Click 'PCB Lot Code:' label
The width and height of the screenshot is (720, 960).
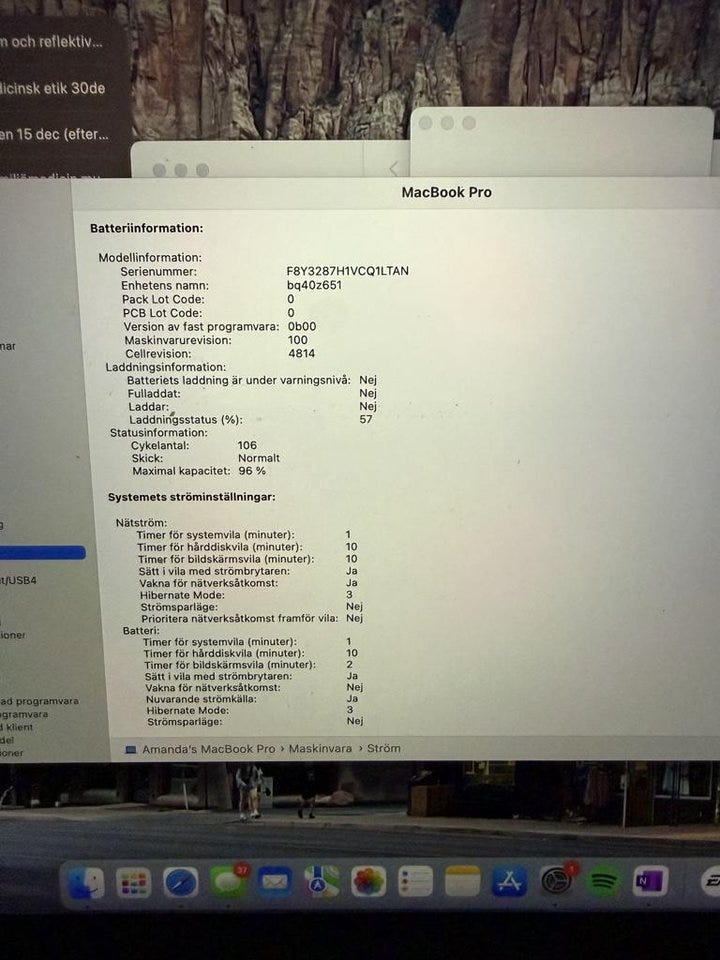click(162, 313)
